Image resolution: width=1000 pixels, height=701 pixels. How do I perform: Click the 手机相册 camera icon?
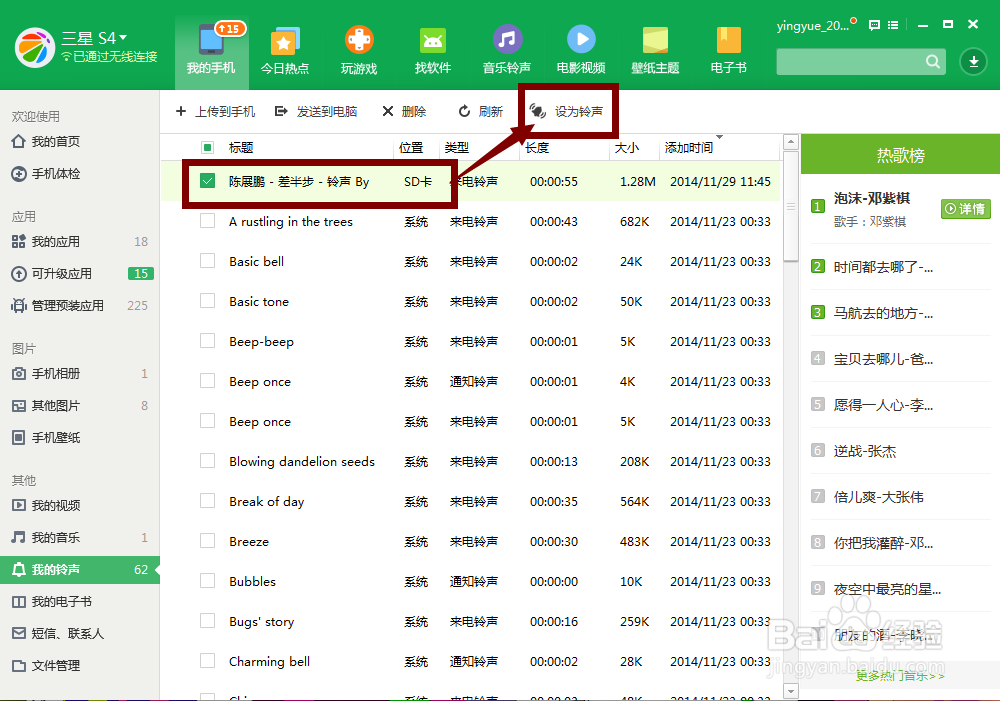pos(19,374)
